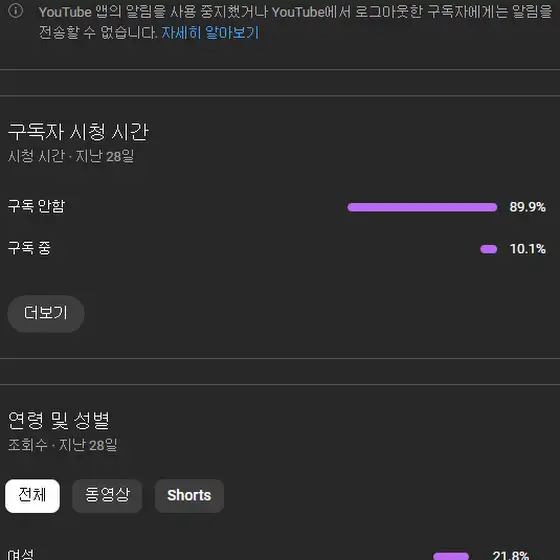Open the 자세히 알아보기 link
Viewport: 560px width, 560px height.
210,33
